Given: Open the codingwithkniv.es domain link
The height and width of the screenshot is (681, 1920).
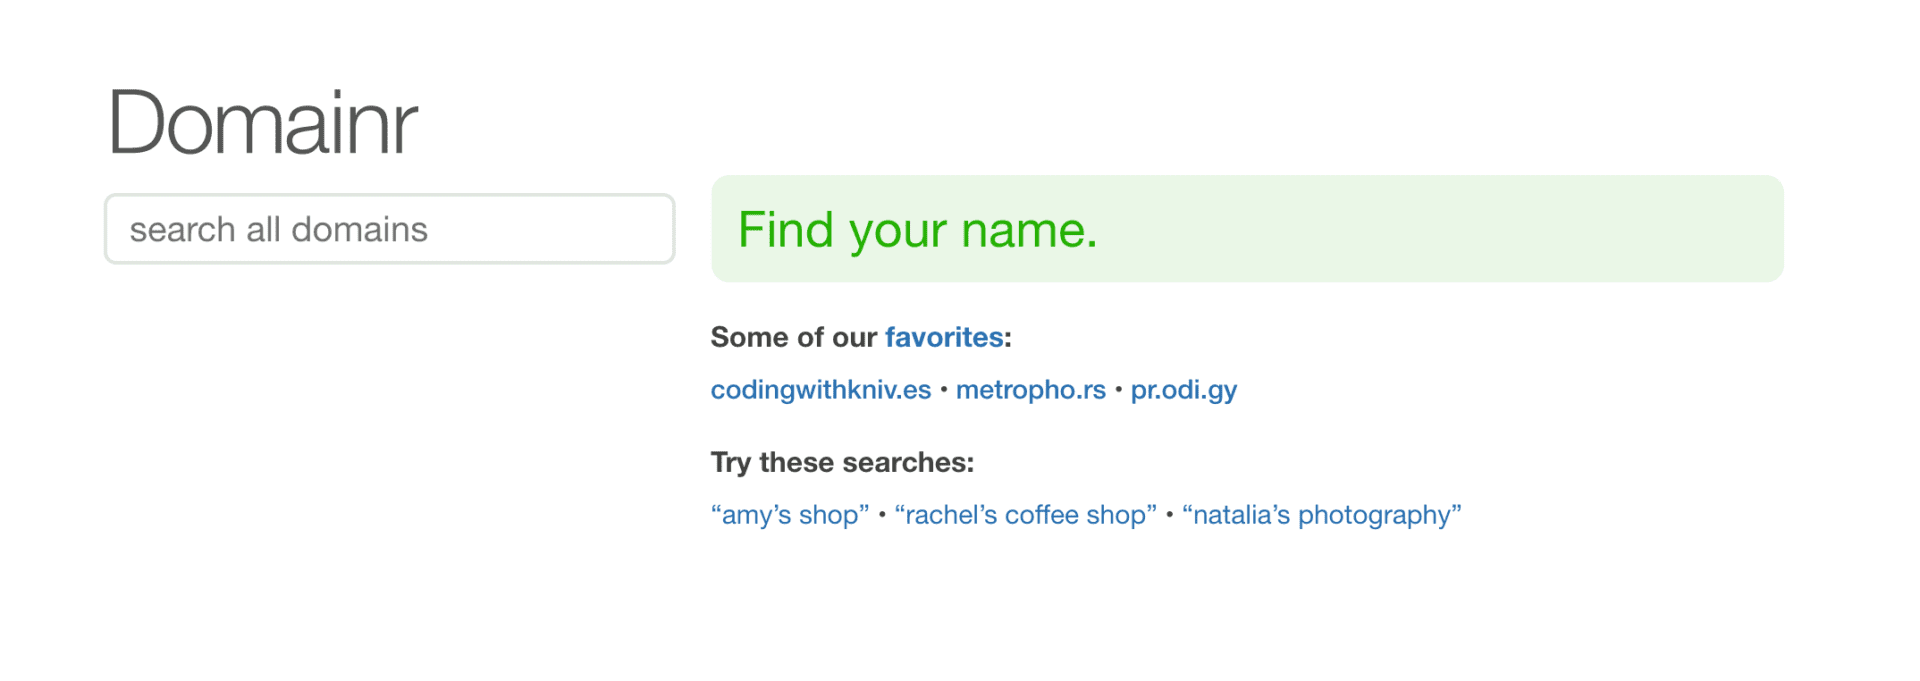Looking at the screenshot, I should point(820,390).
